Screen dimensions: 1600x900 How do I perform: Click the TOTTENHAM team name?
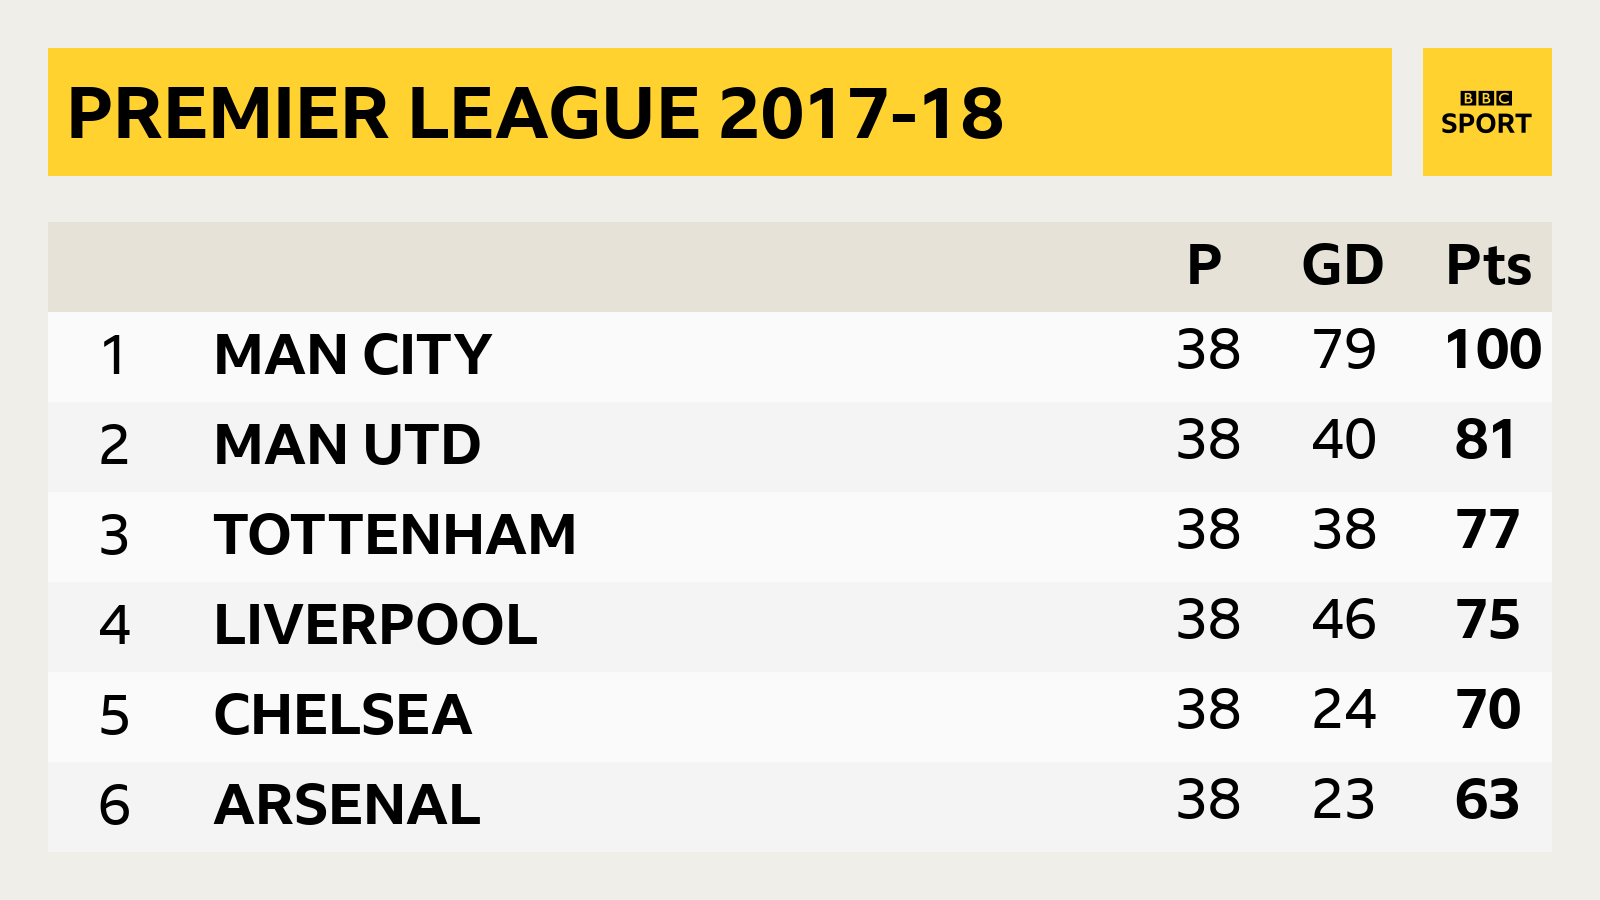pos(395,535)
